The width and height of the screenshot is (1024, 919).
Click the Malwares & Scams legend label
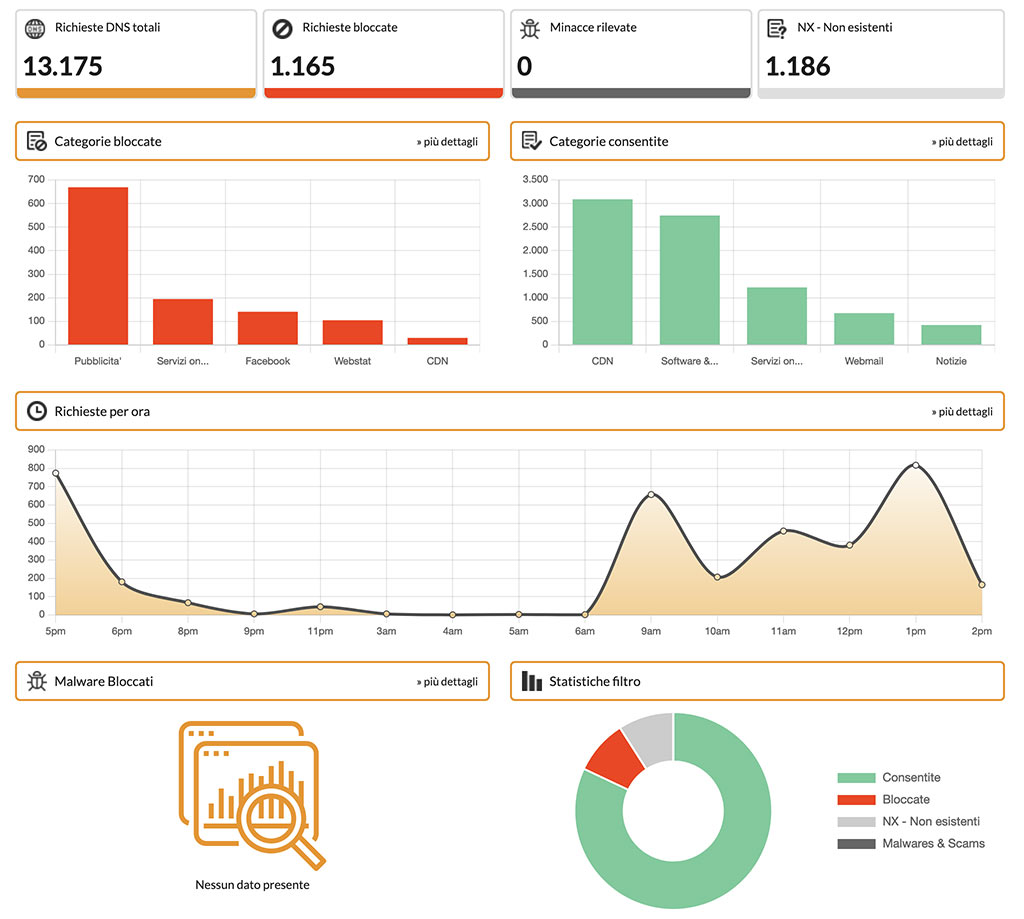pos(934,843)
